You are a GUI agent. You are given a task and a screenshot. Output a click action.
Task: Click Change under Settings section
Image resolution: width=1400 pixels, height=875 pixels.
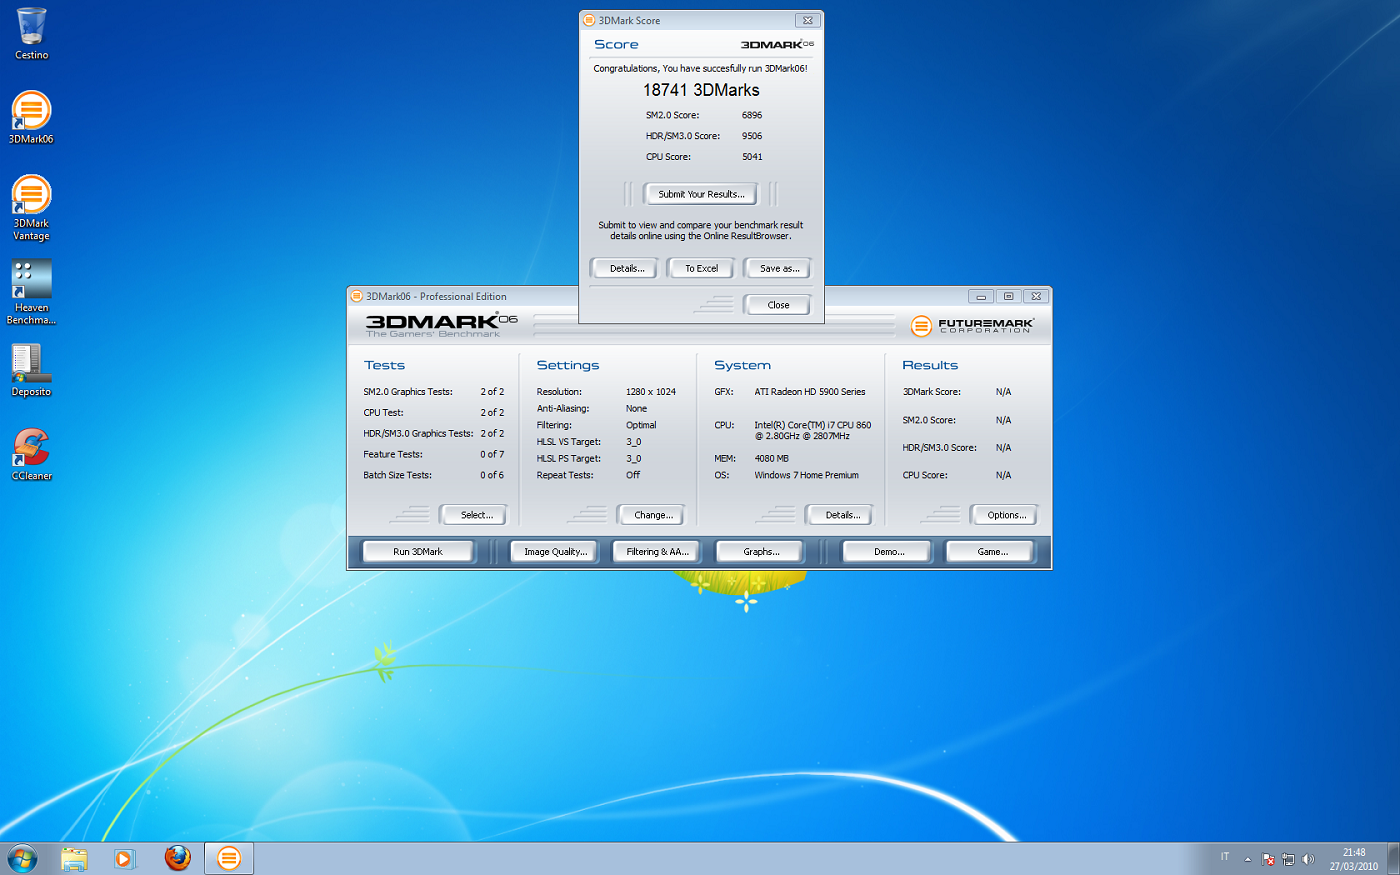(x=653, y=515)
